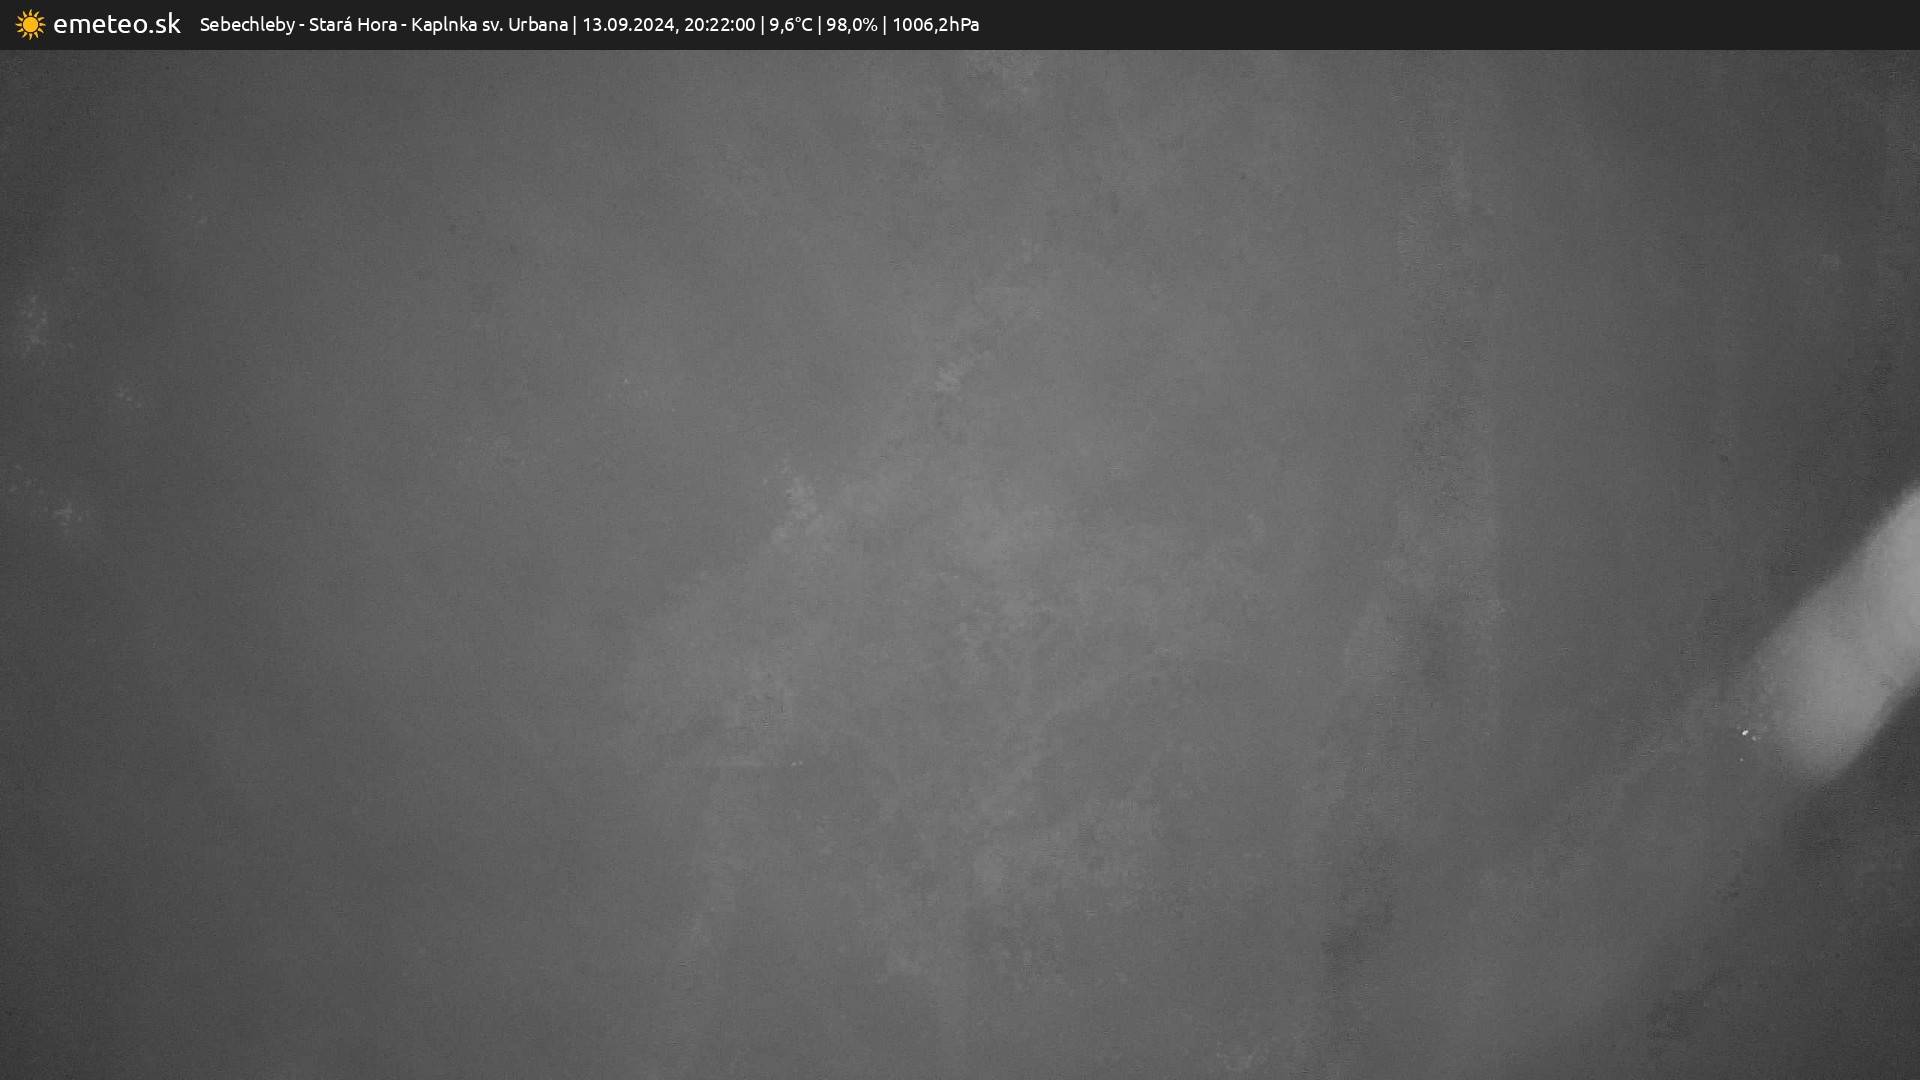Click the separator before the date
The width and height of the screenshot is (1920, 1080).
click(575, 24)
